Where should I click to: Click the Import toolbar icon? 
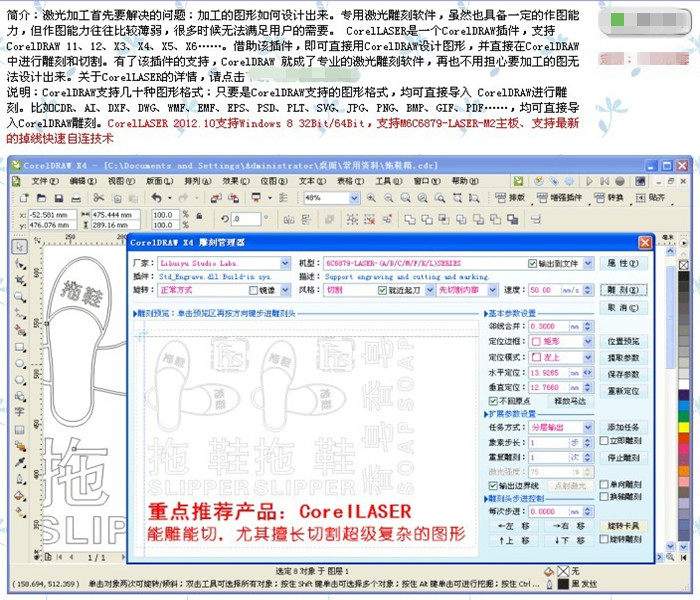pos(216,198)
